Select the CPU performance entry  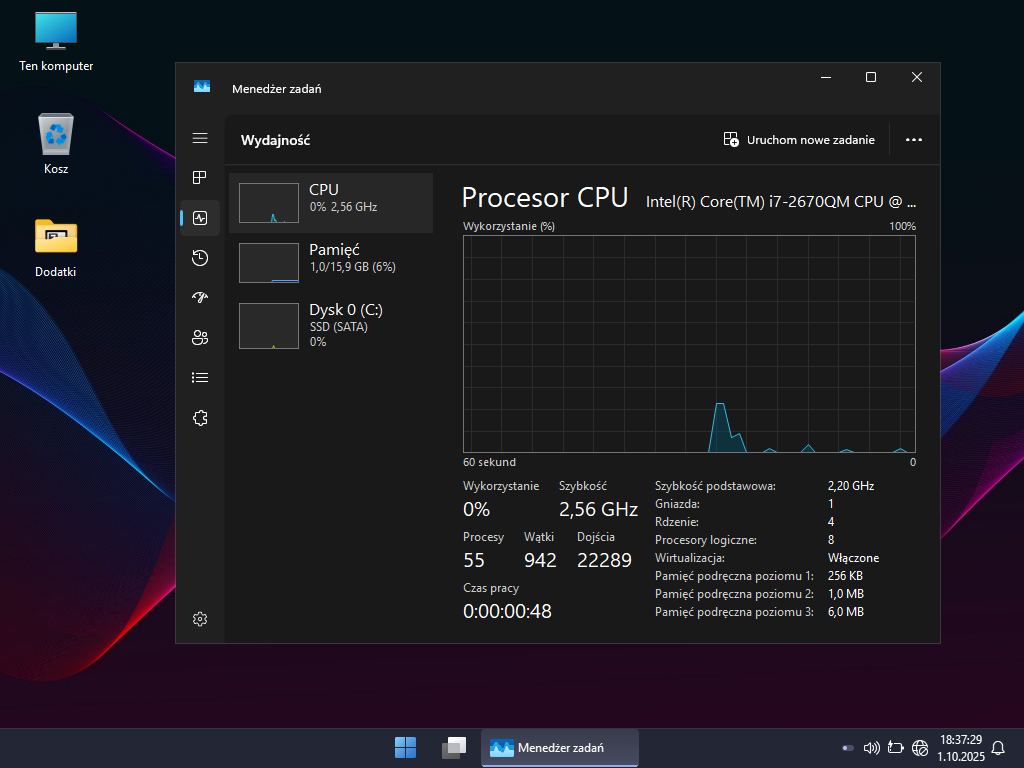click(x=331, y=203)
